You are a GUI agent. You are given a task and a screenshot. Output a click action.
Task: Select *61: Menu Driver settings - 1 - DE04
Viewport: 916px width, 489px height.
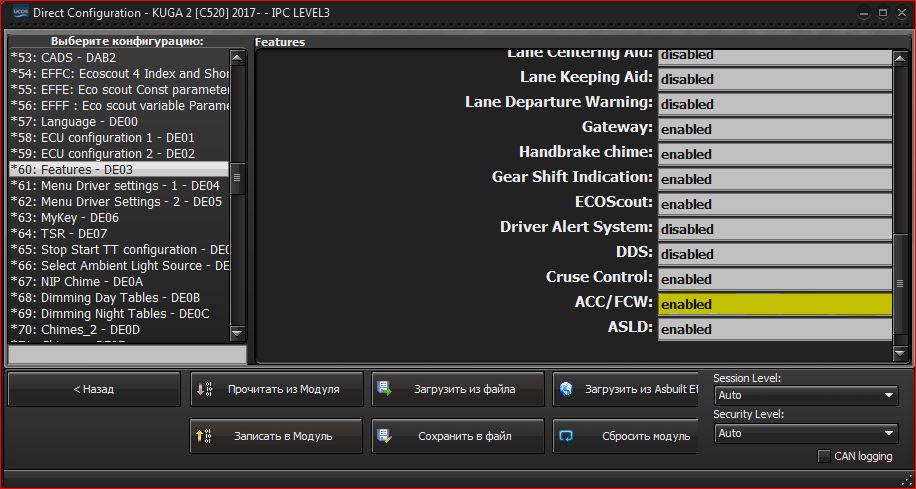point(115,186)
